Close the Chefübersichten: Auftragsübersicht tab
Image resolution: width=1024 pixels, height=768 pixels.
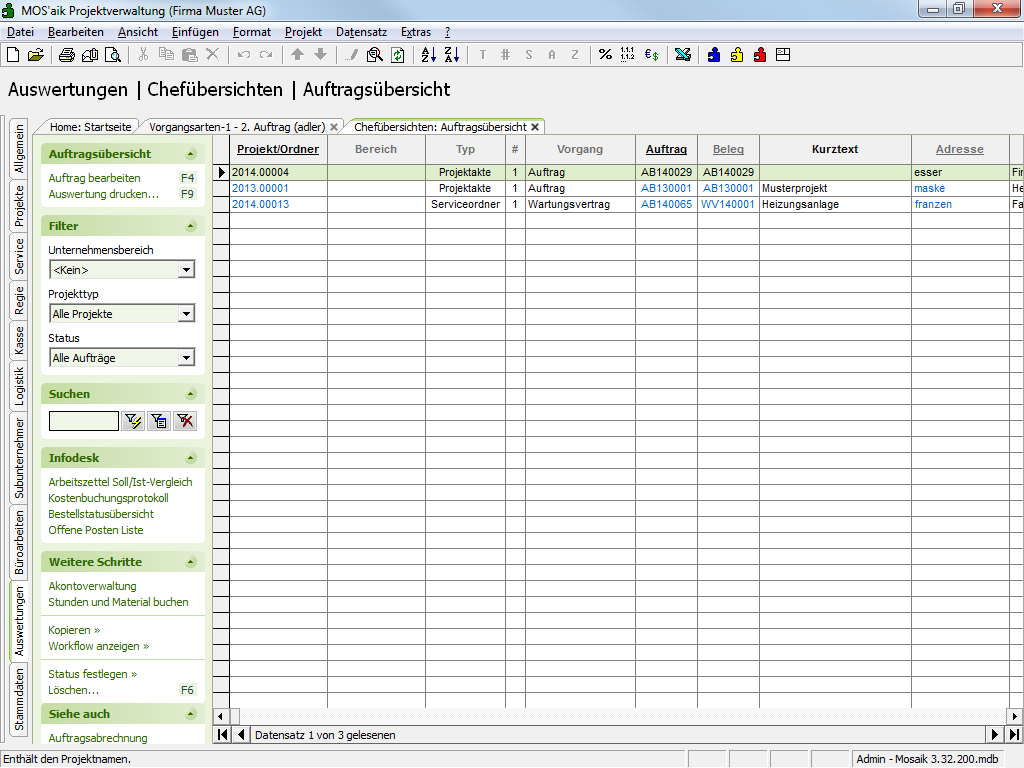point(535,127)
